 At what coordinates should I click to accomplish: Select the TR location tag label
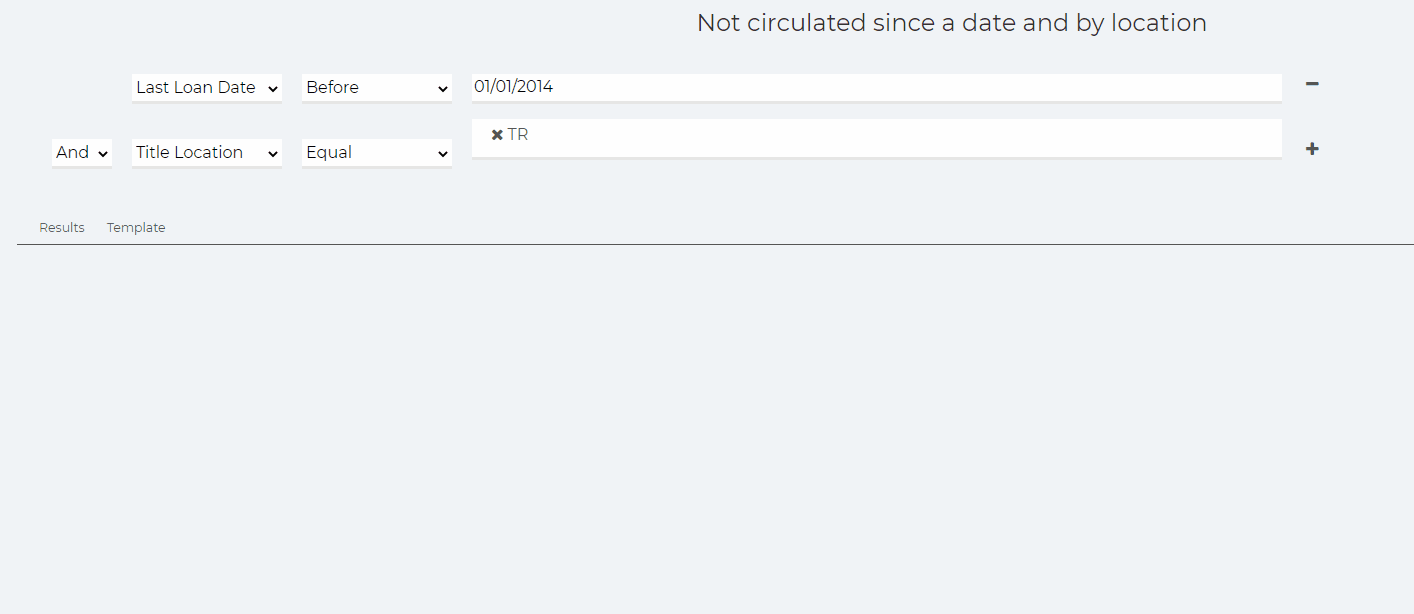518,135
